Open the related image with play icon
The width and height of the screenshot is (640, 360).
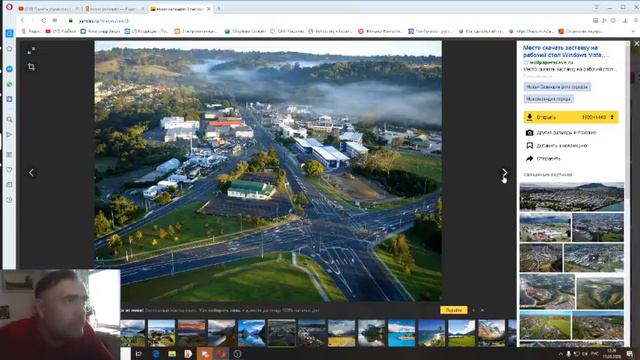click(593, 258)
